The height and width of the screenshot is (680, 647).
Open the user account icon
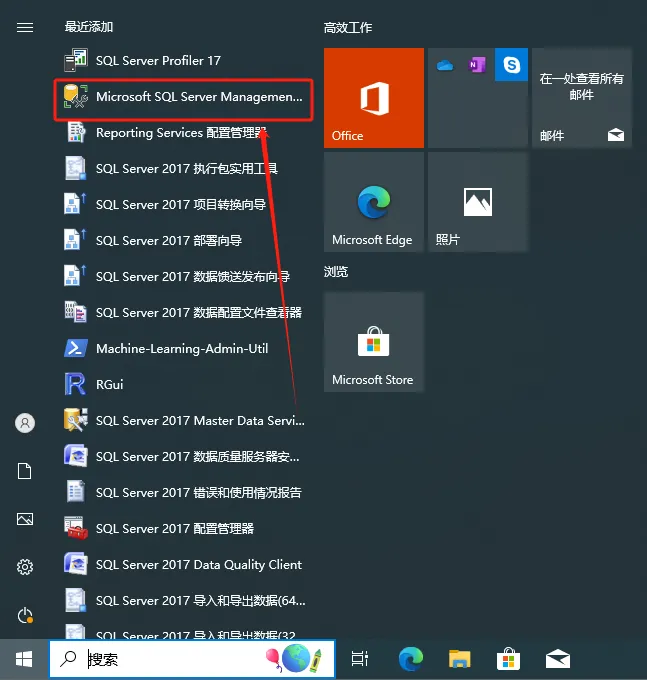tap(25, 423)
